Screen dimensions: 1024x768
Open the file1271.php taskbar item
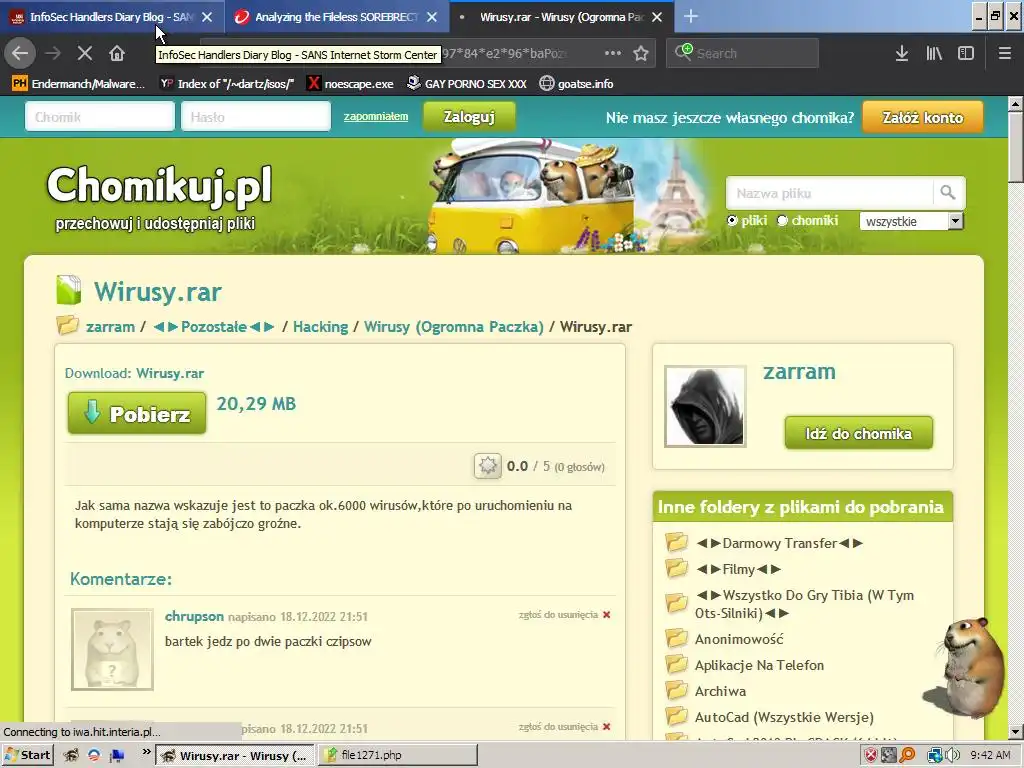pos(398,755)
